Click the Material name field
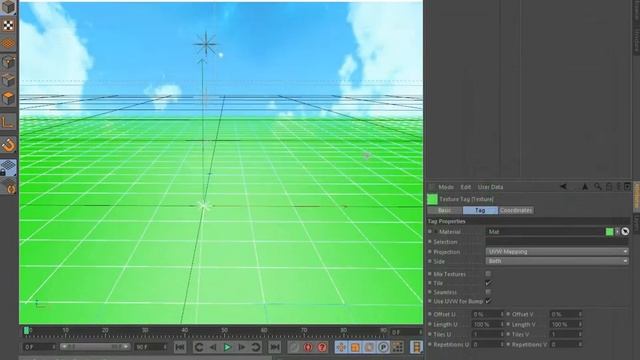Image resolution: width=640 pixels, height=360 pixels. click(545, 231)
